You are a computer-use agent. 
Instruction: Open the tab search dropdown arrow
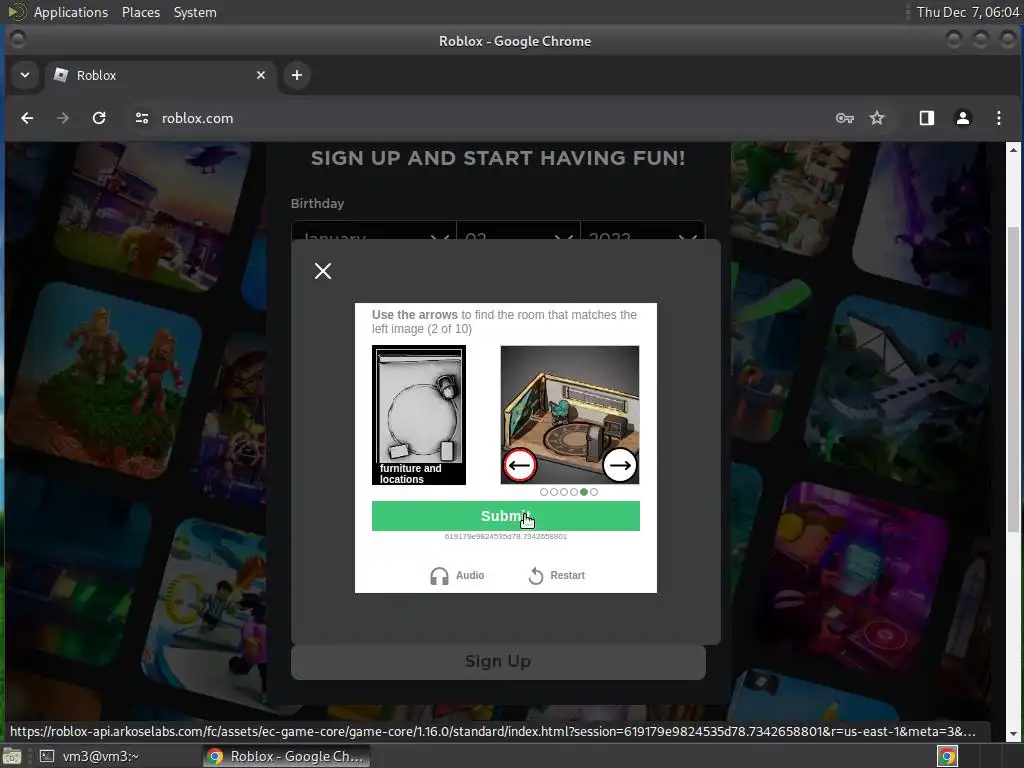[25, 75]
